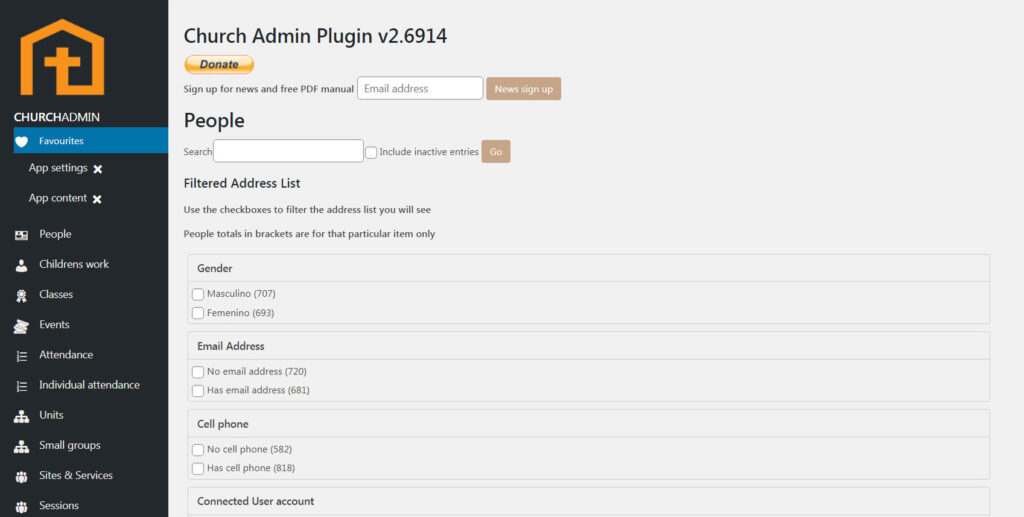
Task: Click the Childrens work person icon
Action: 22,265
